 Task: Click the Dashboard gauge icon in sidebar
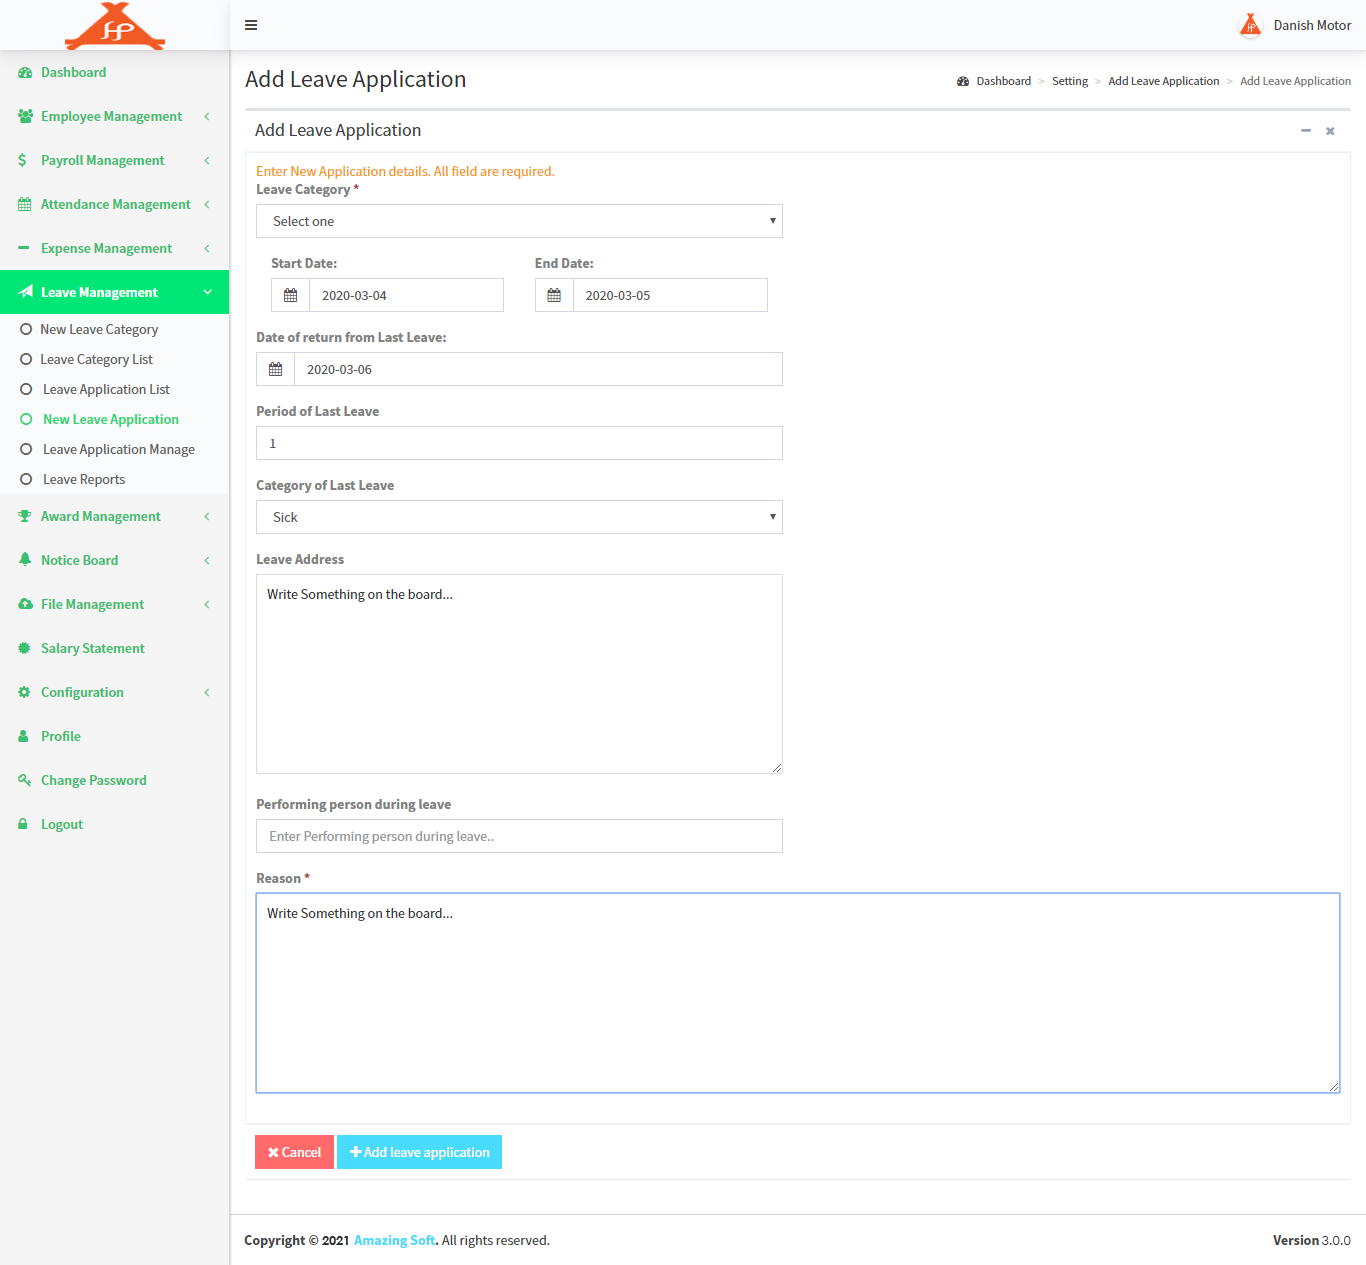pyautogui.click(x=25, y=73)
